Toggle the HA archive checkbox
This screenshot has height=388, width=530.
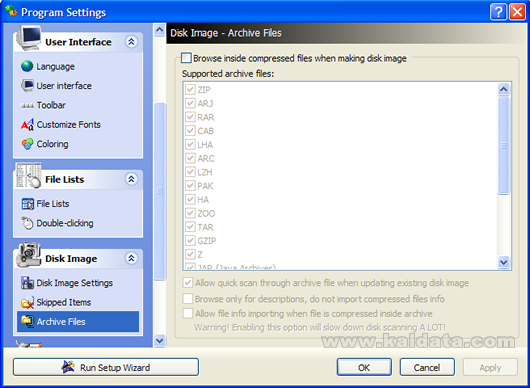[x=190, y=199]
